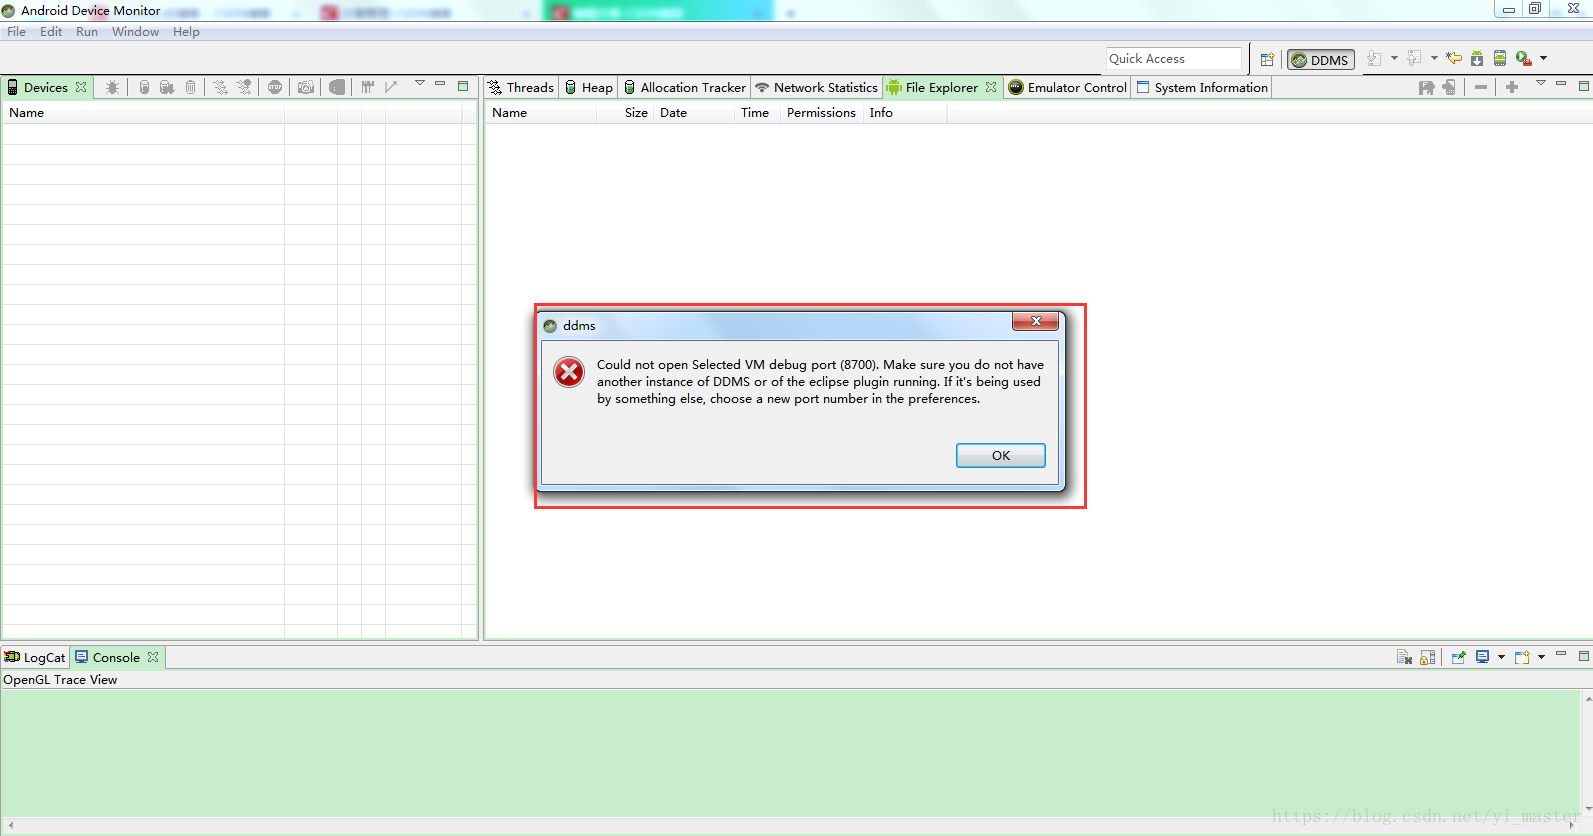Viewport: 1593px width, 836px height.
Task: Click Update Heap icon in Devices toolbar
Action: point(144,87)
